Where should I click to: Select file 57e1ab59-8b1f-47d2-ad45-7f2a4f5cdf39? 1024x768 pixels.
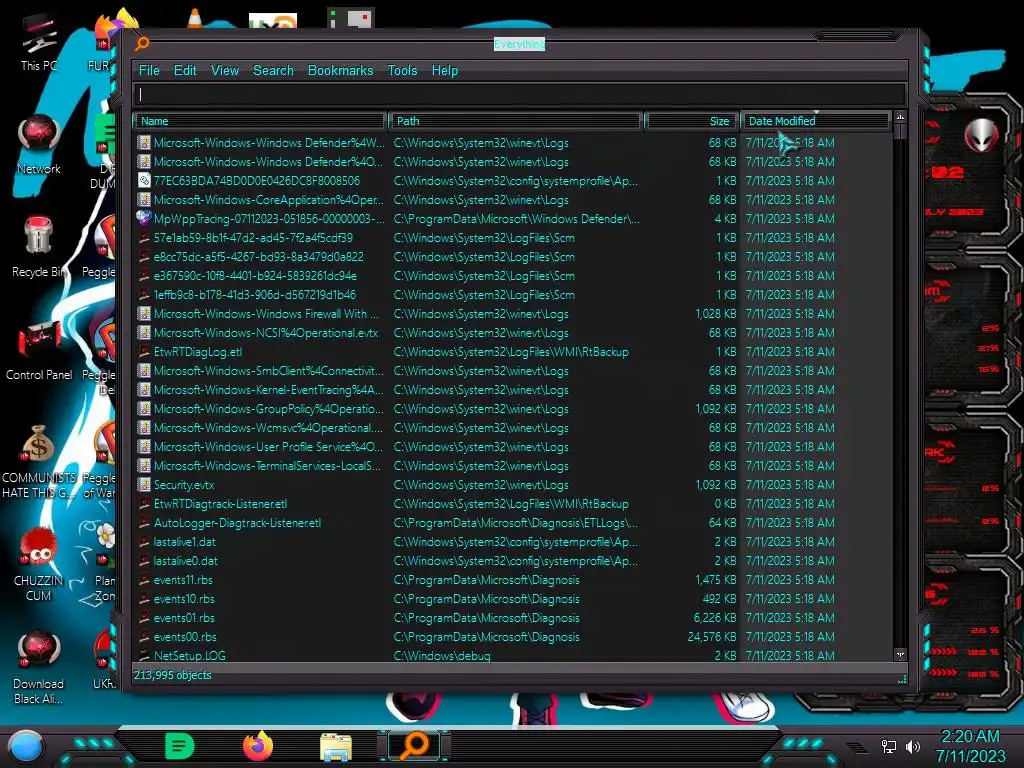tap(253, 238)
